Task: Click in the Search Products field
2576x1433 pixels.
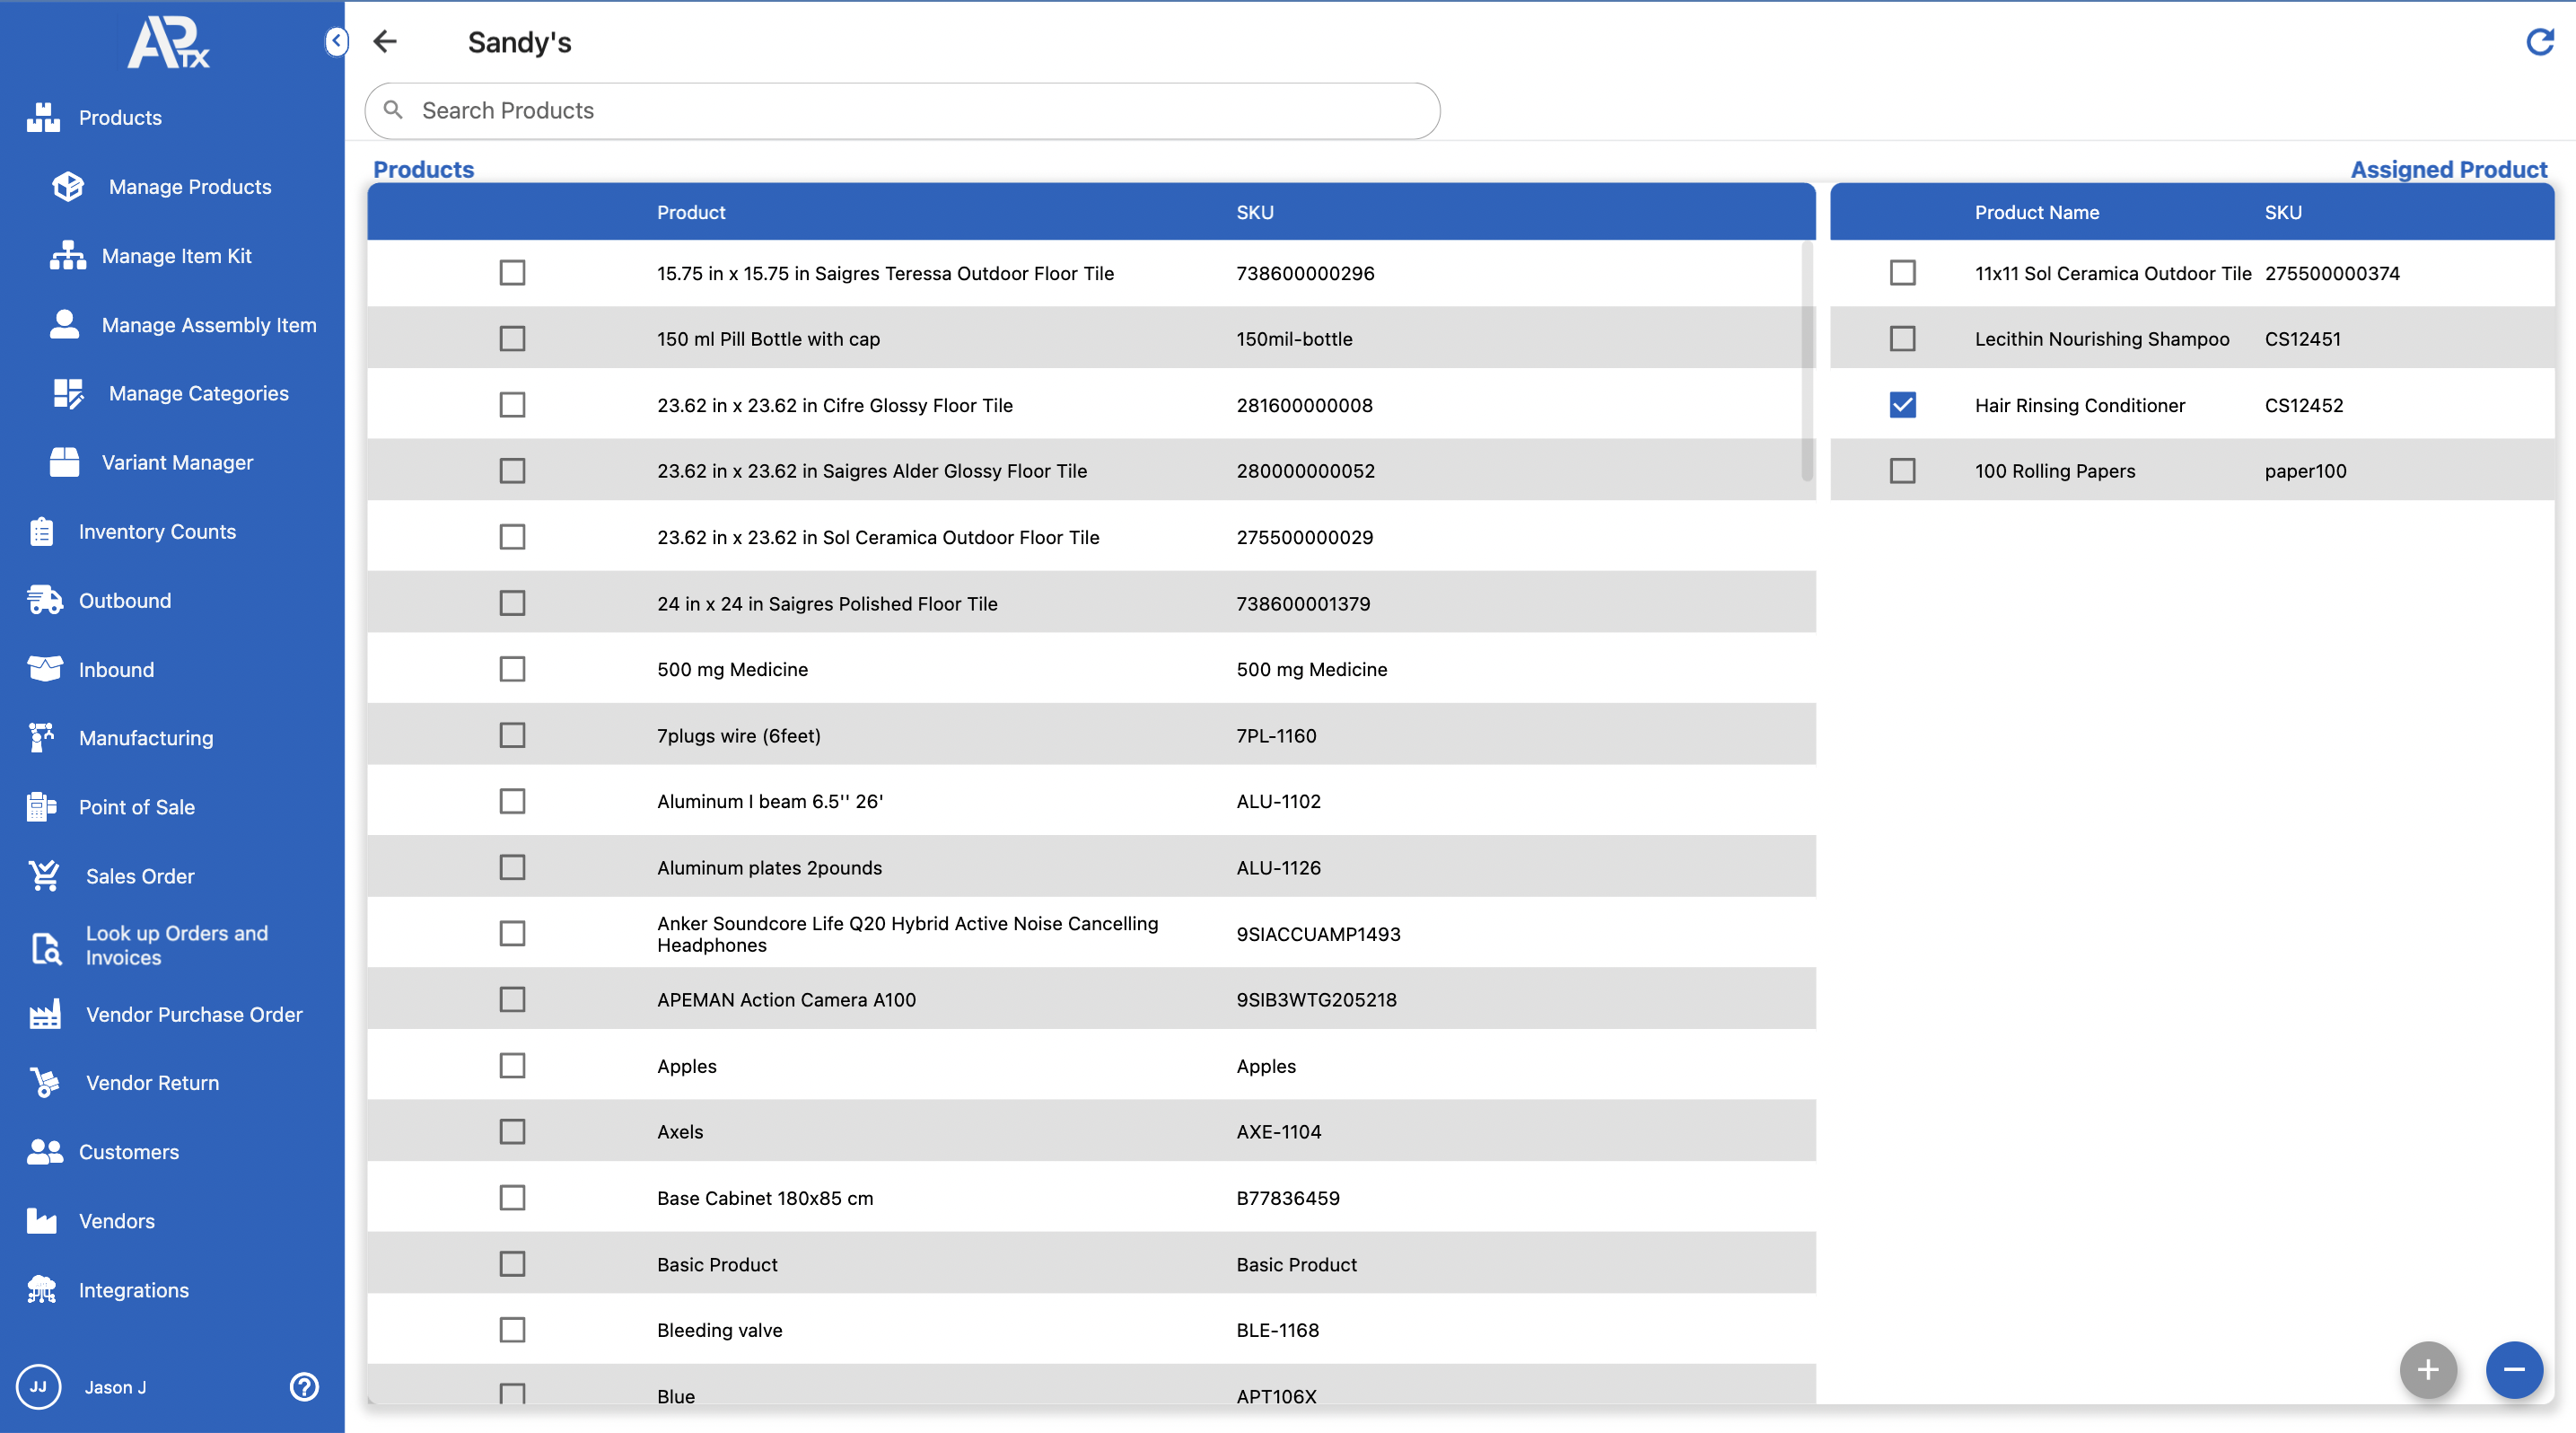Action: [900, 111]
